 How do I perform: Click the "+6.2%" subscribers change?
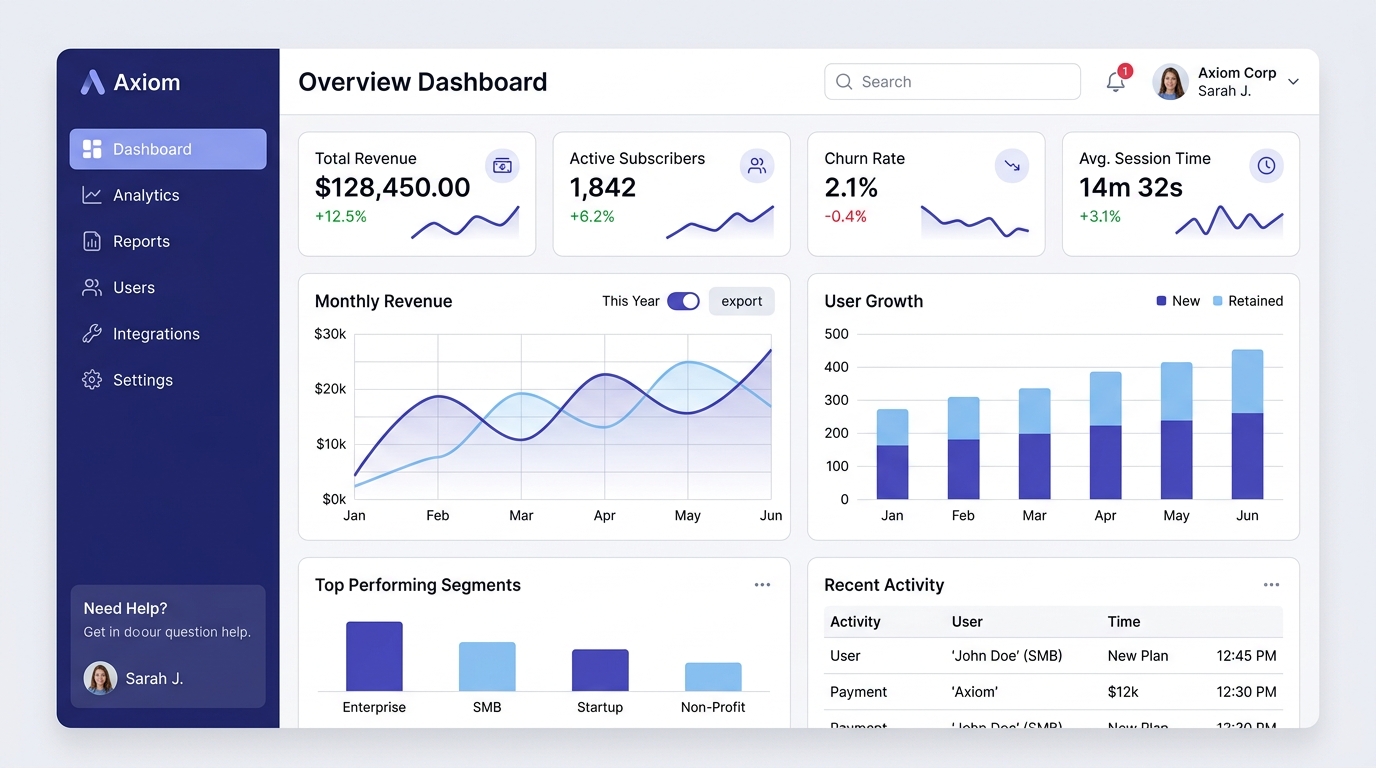[592, 217]
